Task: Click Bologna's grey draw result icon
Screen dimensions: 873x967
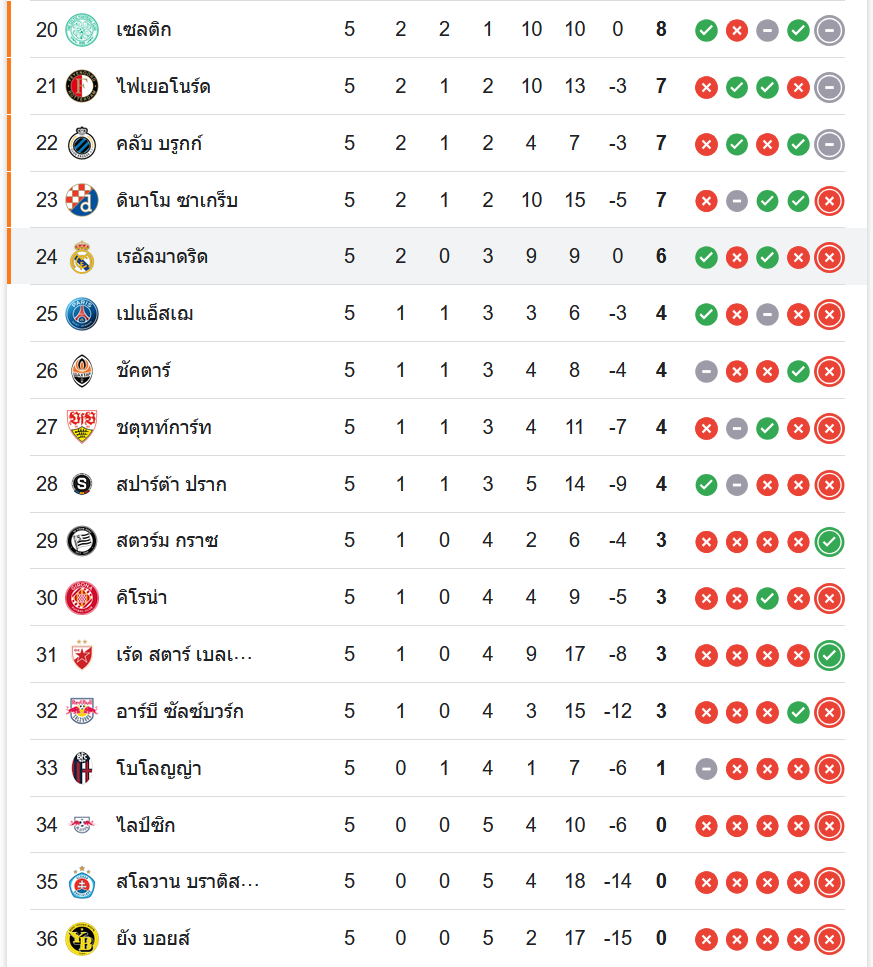Action: point(706,769)
